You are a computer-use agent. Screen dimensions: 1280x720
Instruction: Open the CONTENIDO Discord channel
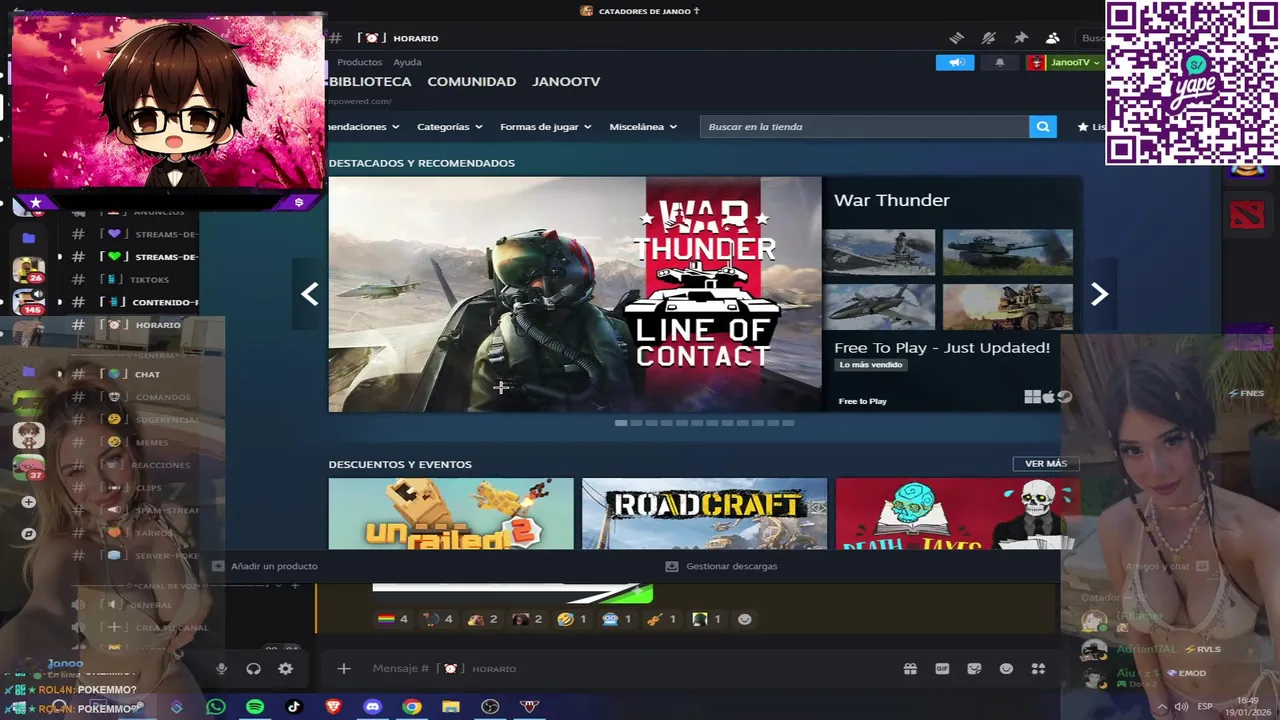pos(135,302)
